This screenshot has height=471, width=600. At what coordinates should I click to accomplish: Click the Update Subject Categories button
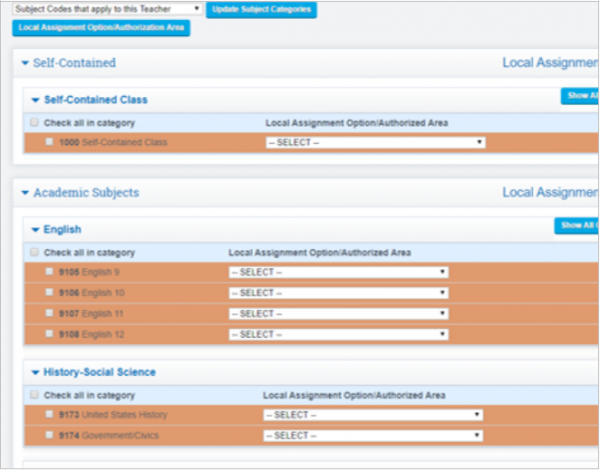point(263,9)
